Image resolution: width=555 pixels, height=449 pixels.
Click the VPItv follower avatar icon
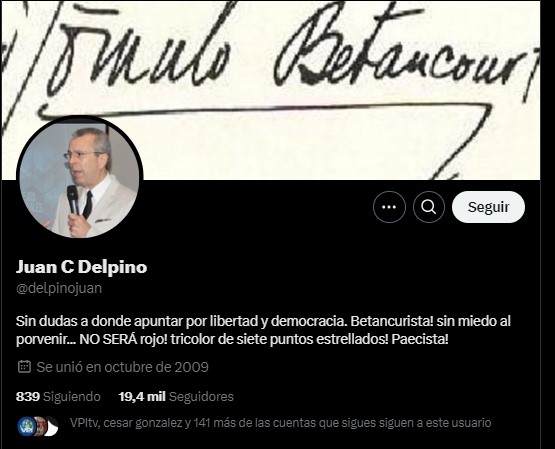[27, 426]
